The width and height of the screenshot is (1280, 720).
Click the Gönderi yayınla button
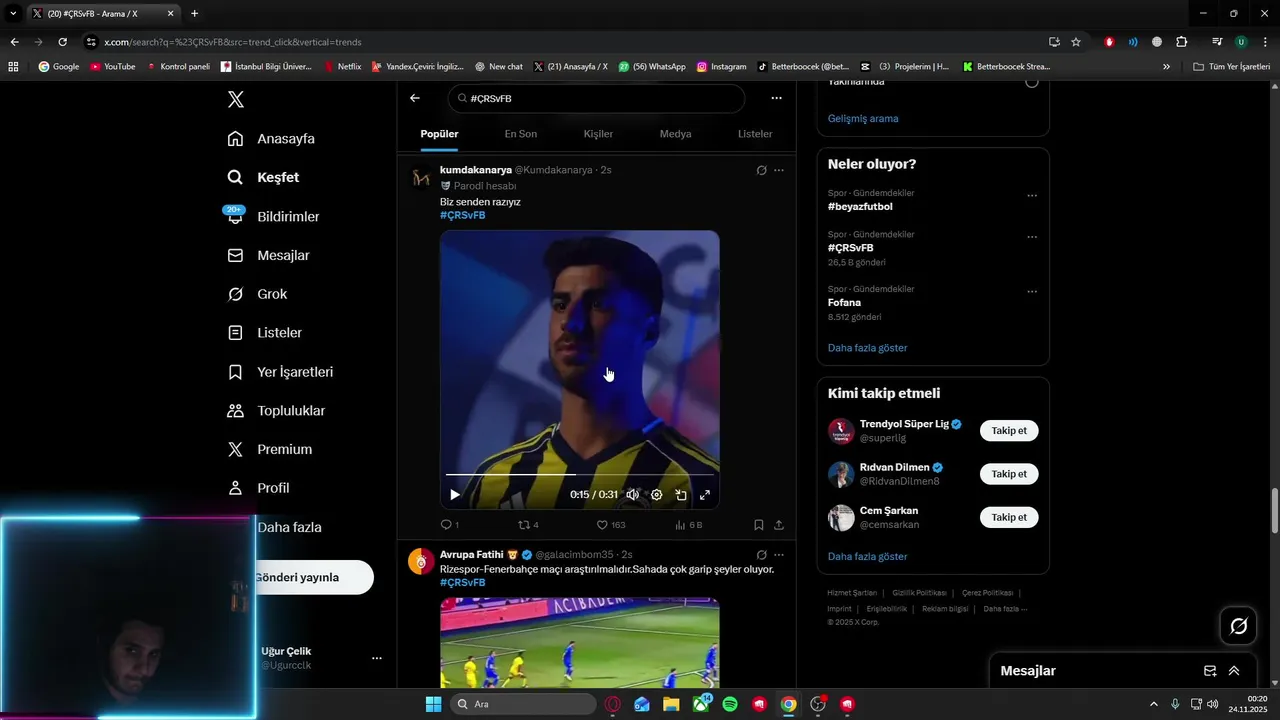[314, 577]
